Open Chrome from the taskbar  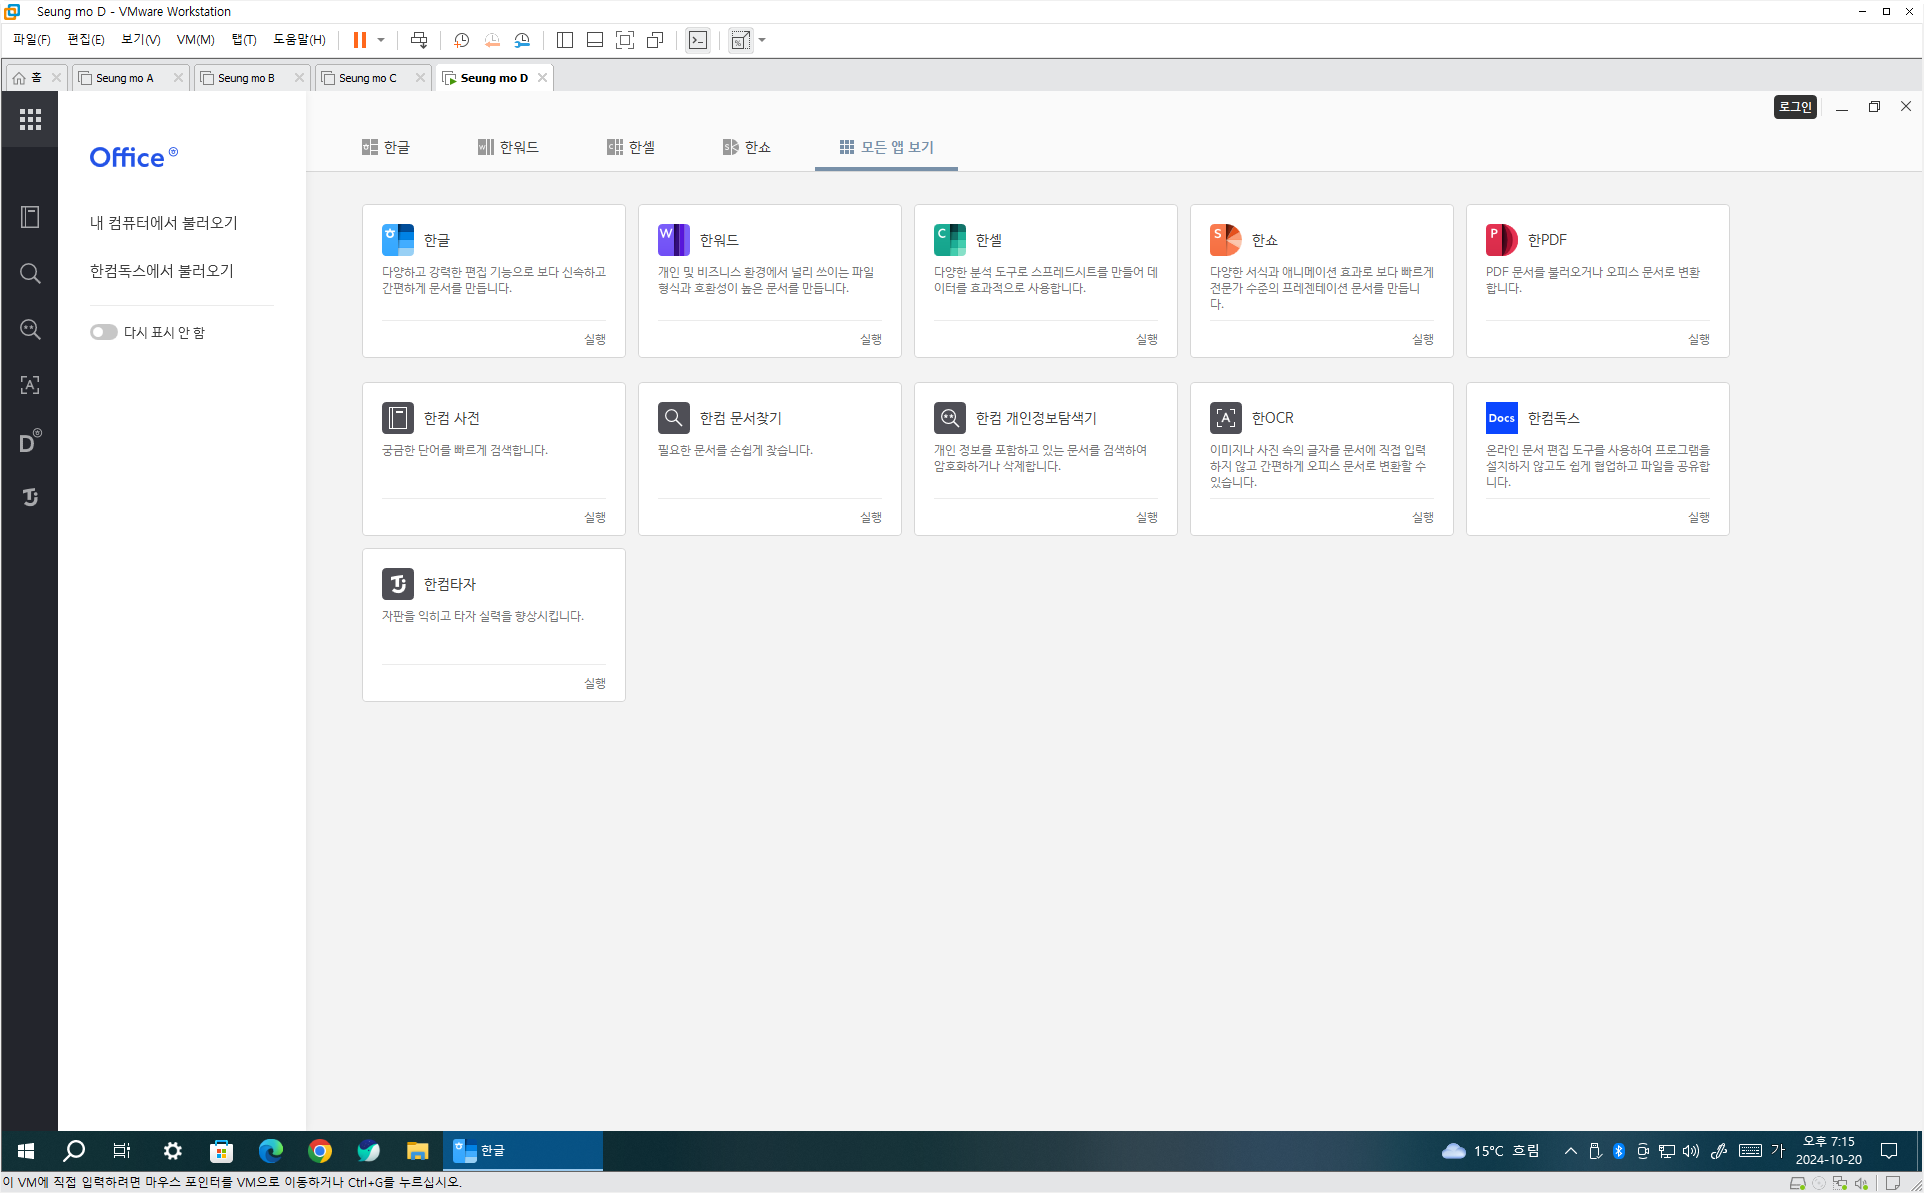[320, 1151]
